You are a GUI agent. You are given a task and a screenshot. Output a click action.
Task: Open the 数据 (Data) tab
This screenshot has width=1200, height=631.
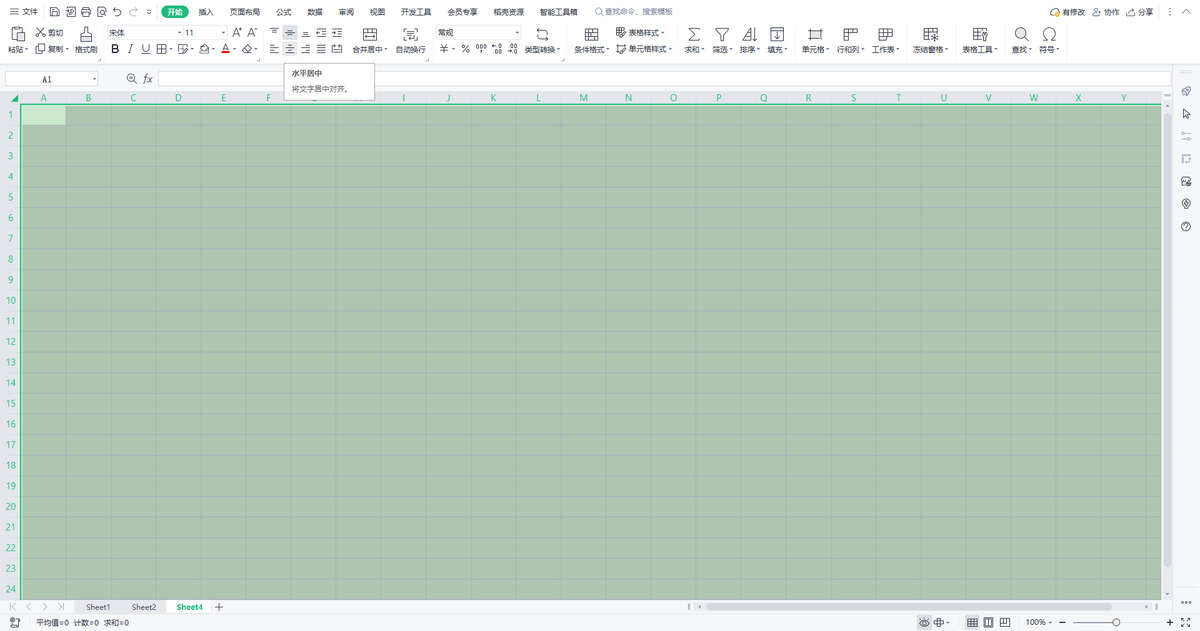[x=315, y=12]
